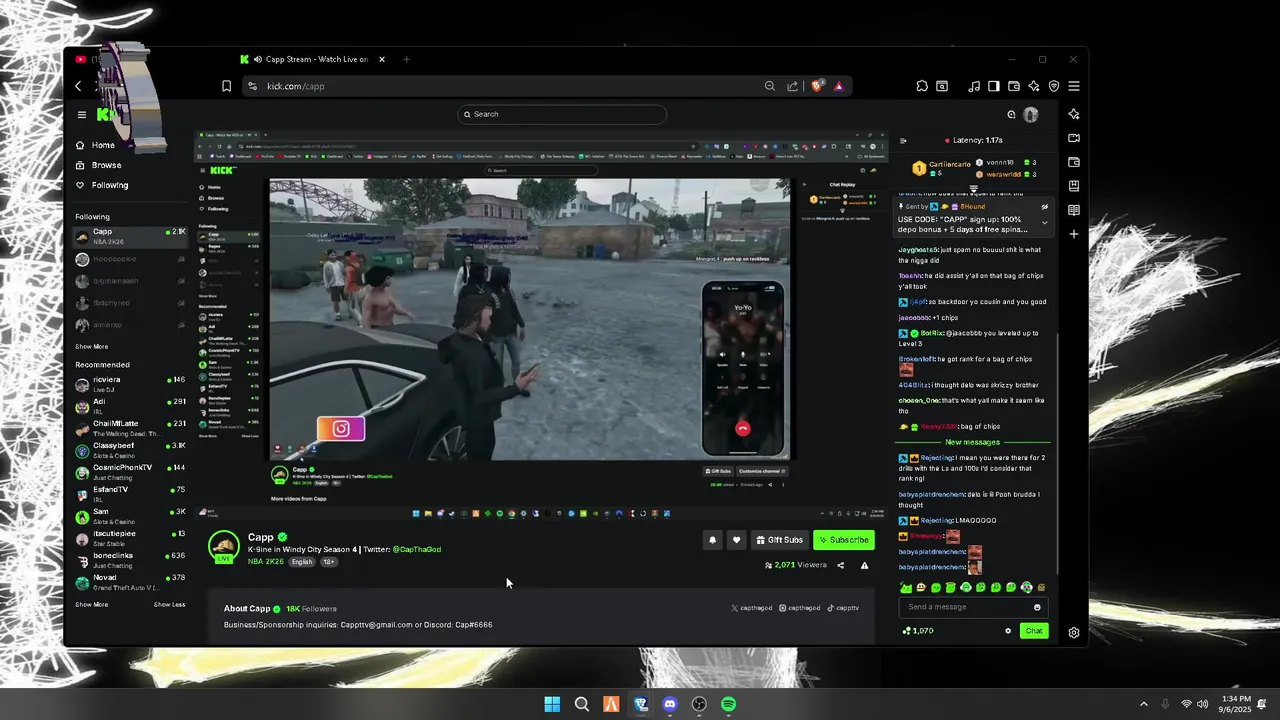Click the Kick search box

[562, 114]
